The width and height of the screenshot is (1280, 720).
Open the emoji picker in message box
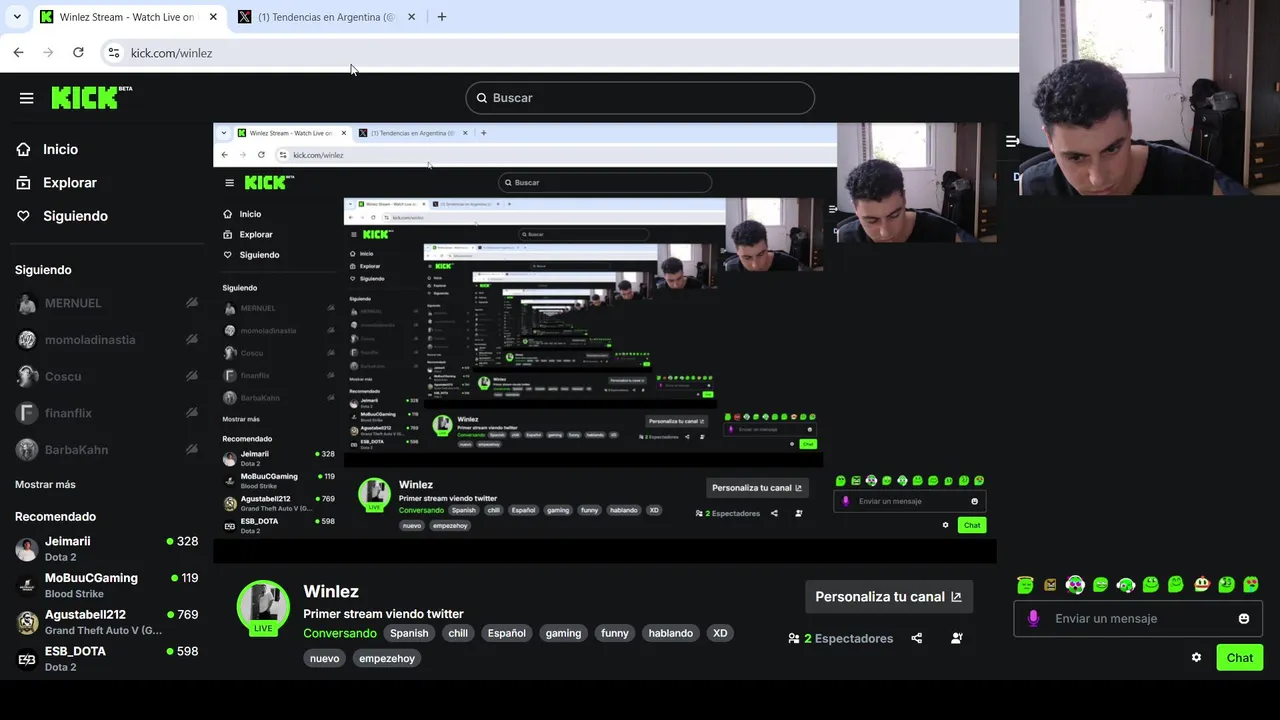tap(1244, 618)
